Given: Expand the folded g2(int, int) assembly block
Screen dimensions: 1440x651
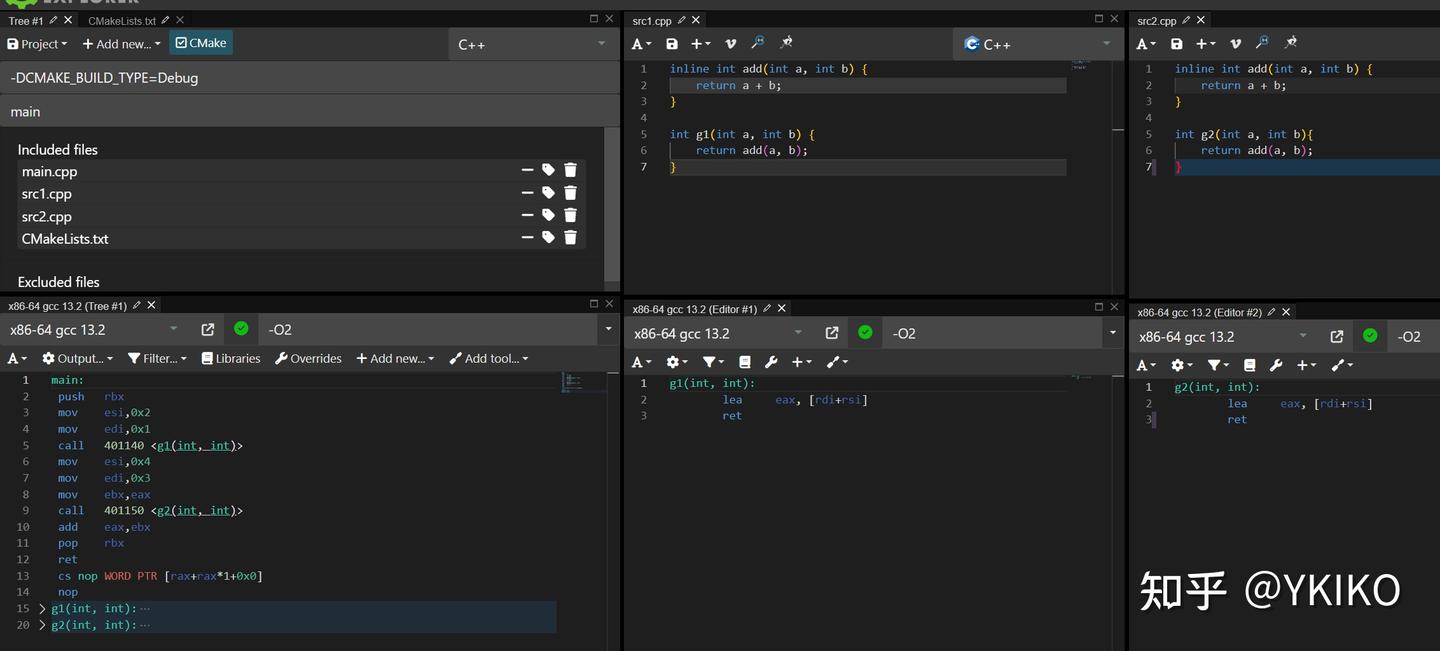Looking at the screenshot, I should 42,625.
